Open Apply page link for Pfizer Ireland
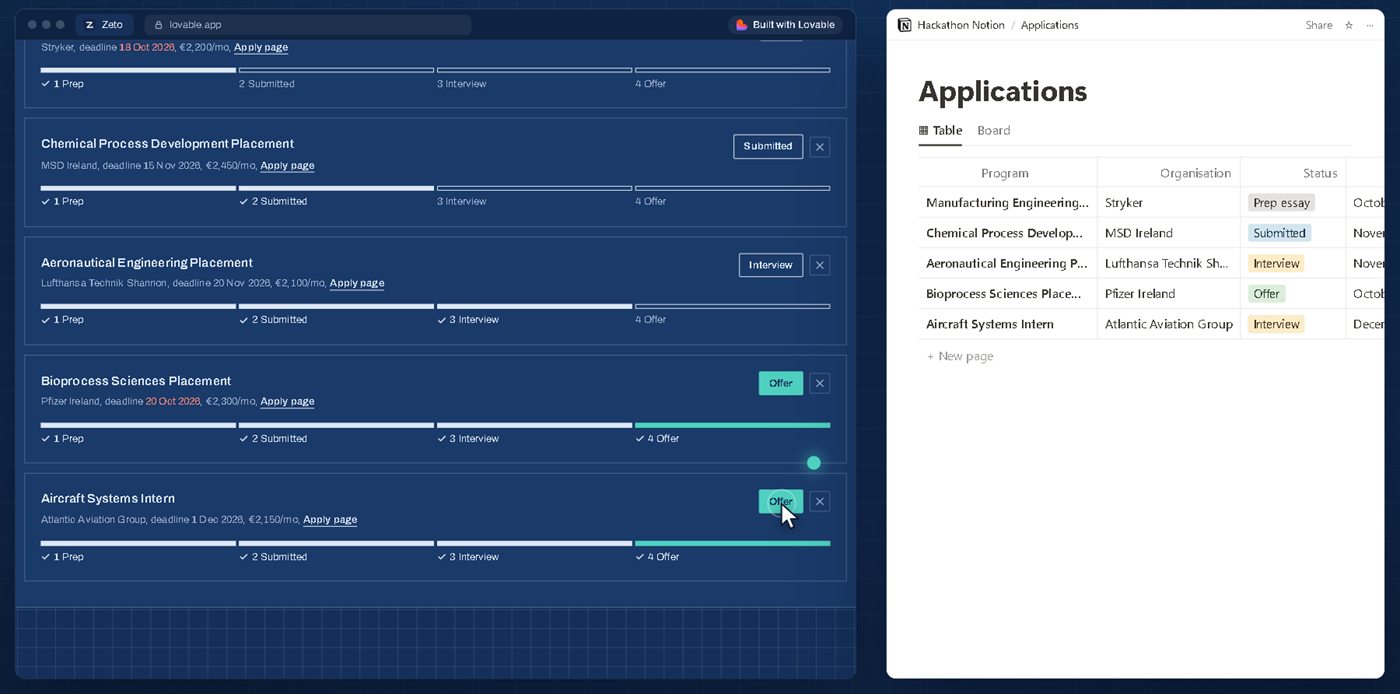 [287, 401]
